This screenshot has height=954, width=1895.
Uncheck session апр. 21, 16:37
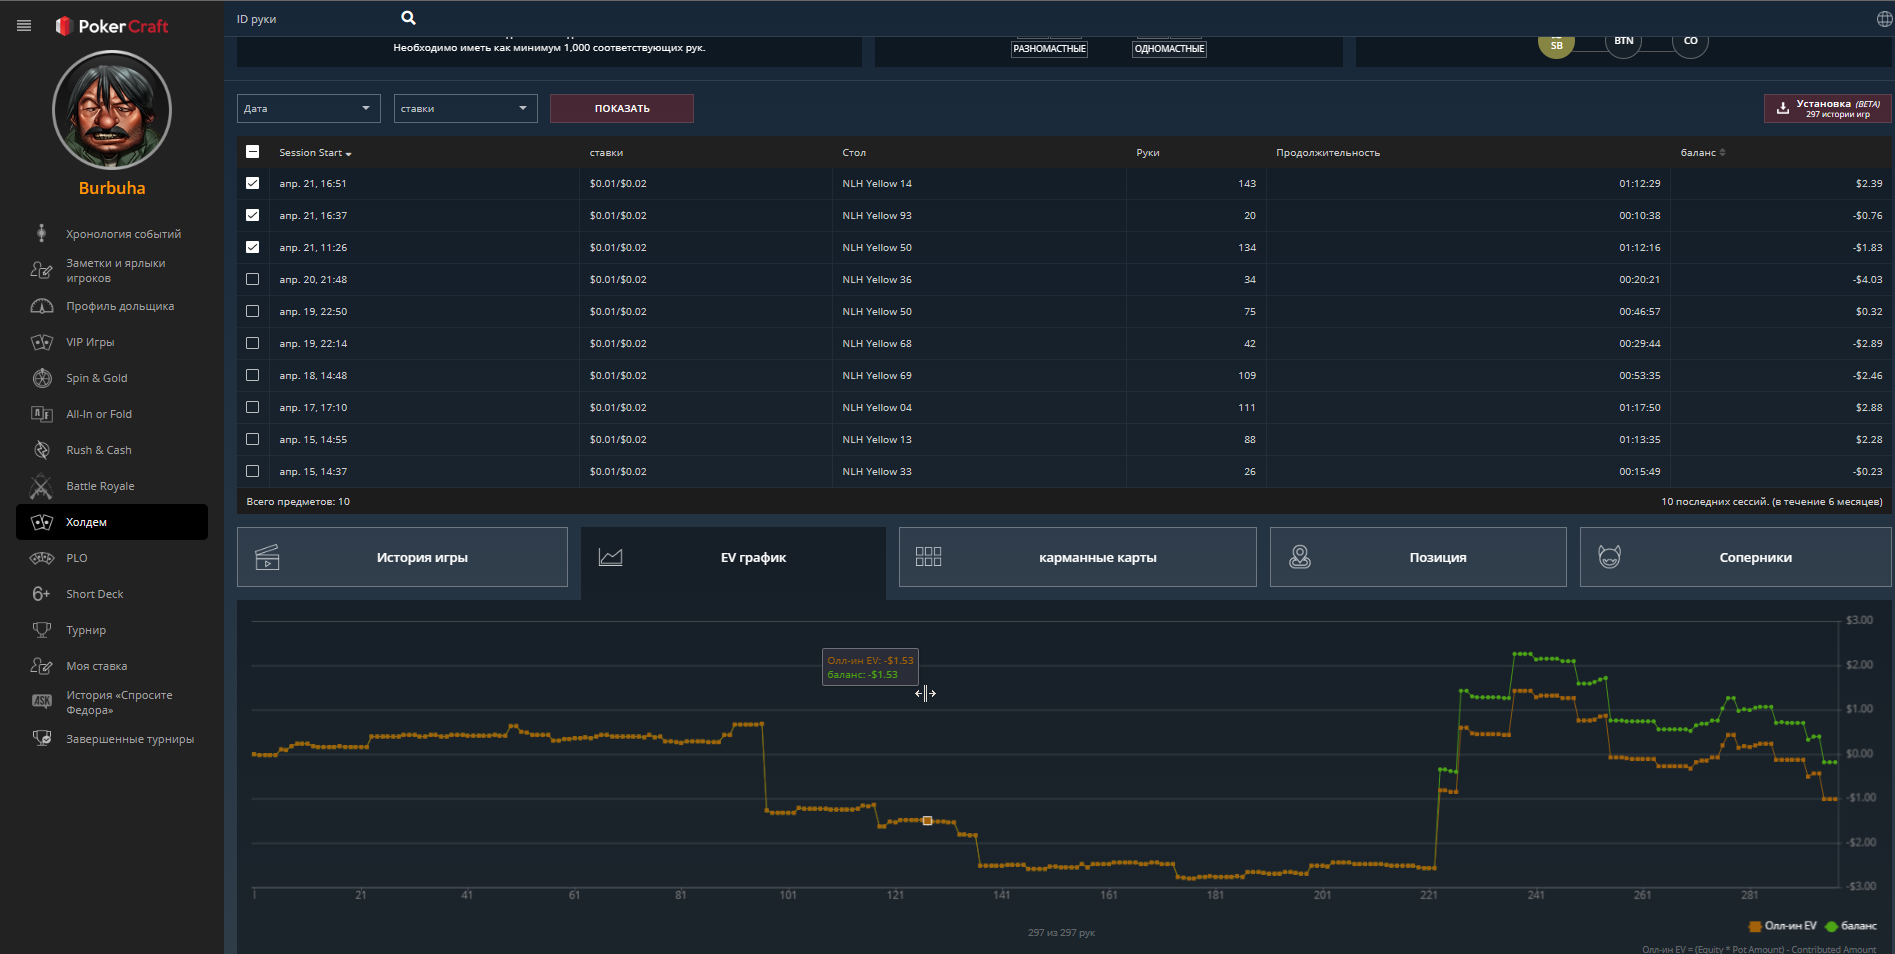pyautogui.click(x=252, y=215)
